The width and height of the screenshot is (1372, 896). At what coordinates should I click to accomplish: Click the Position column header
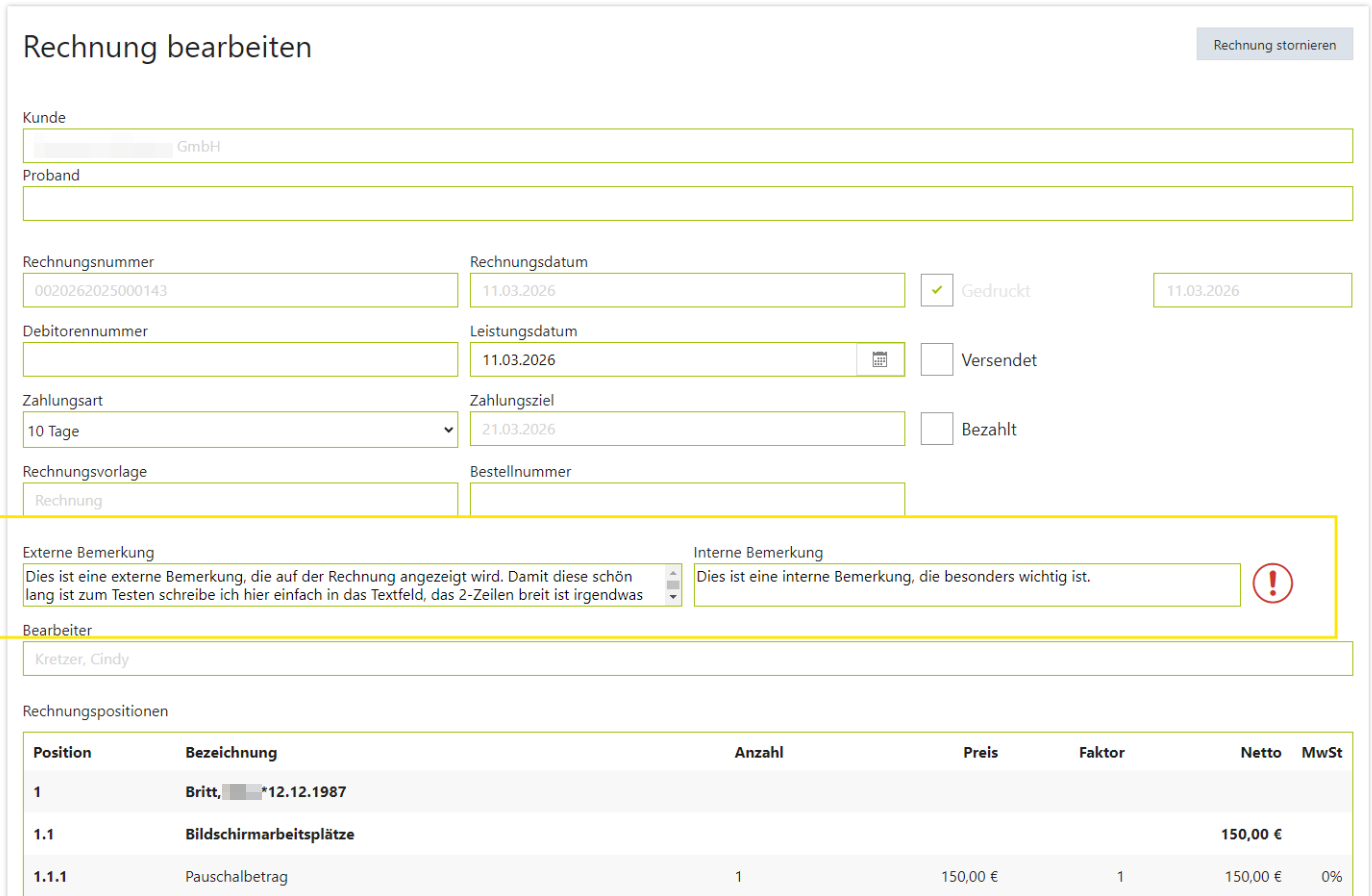click(62, 752)
